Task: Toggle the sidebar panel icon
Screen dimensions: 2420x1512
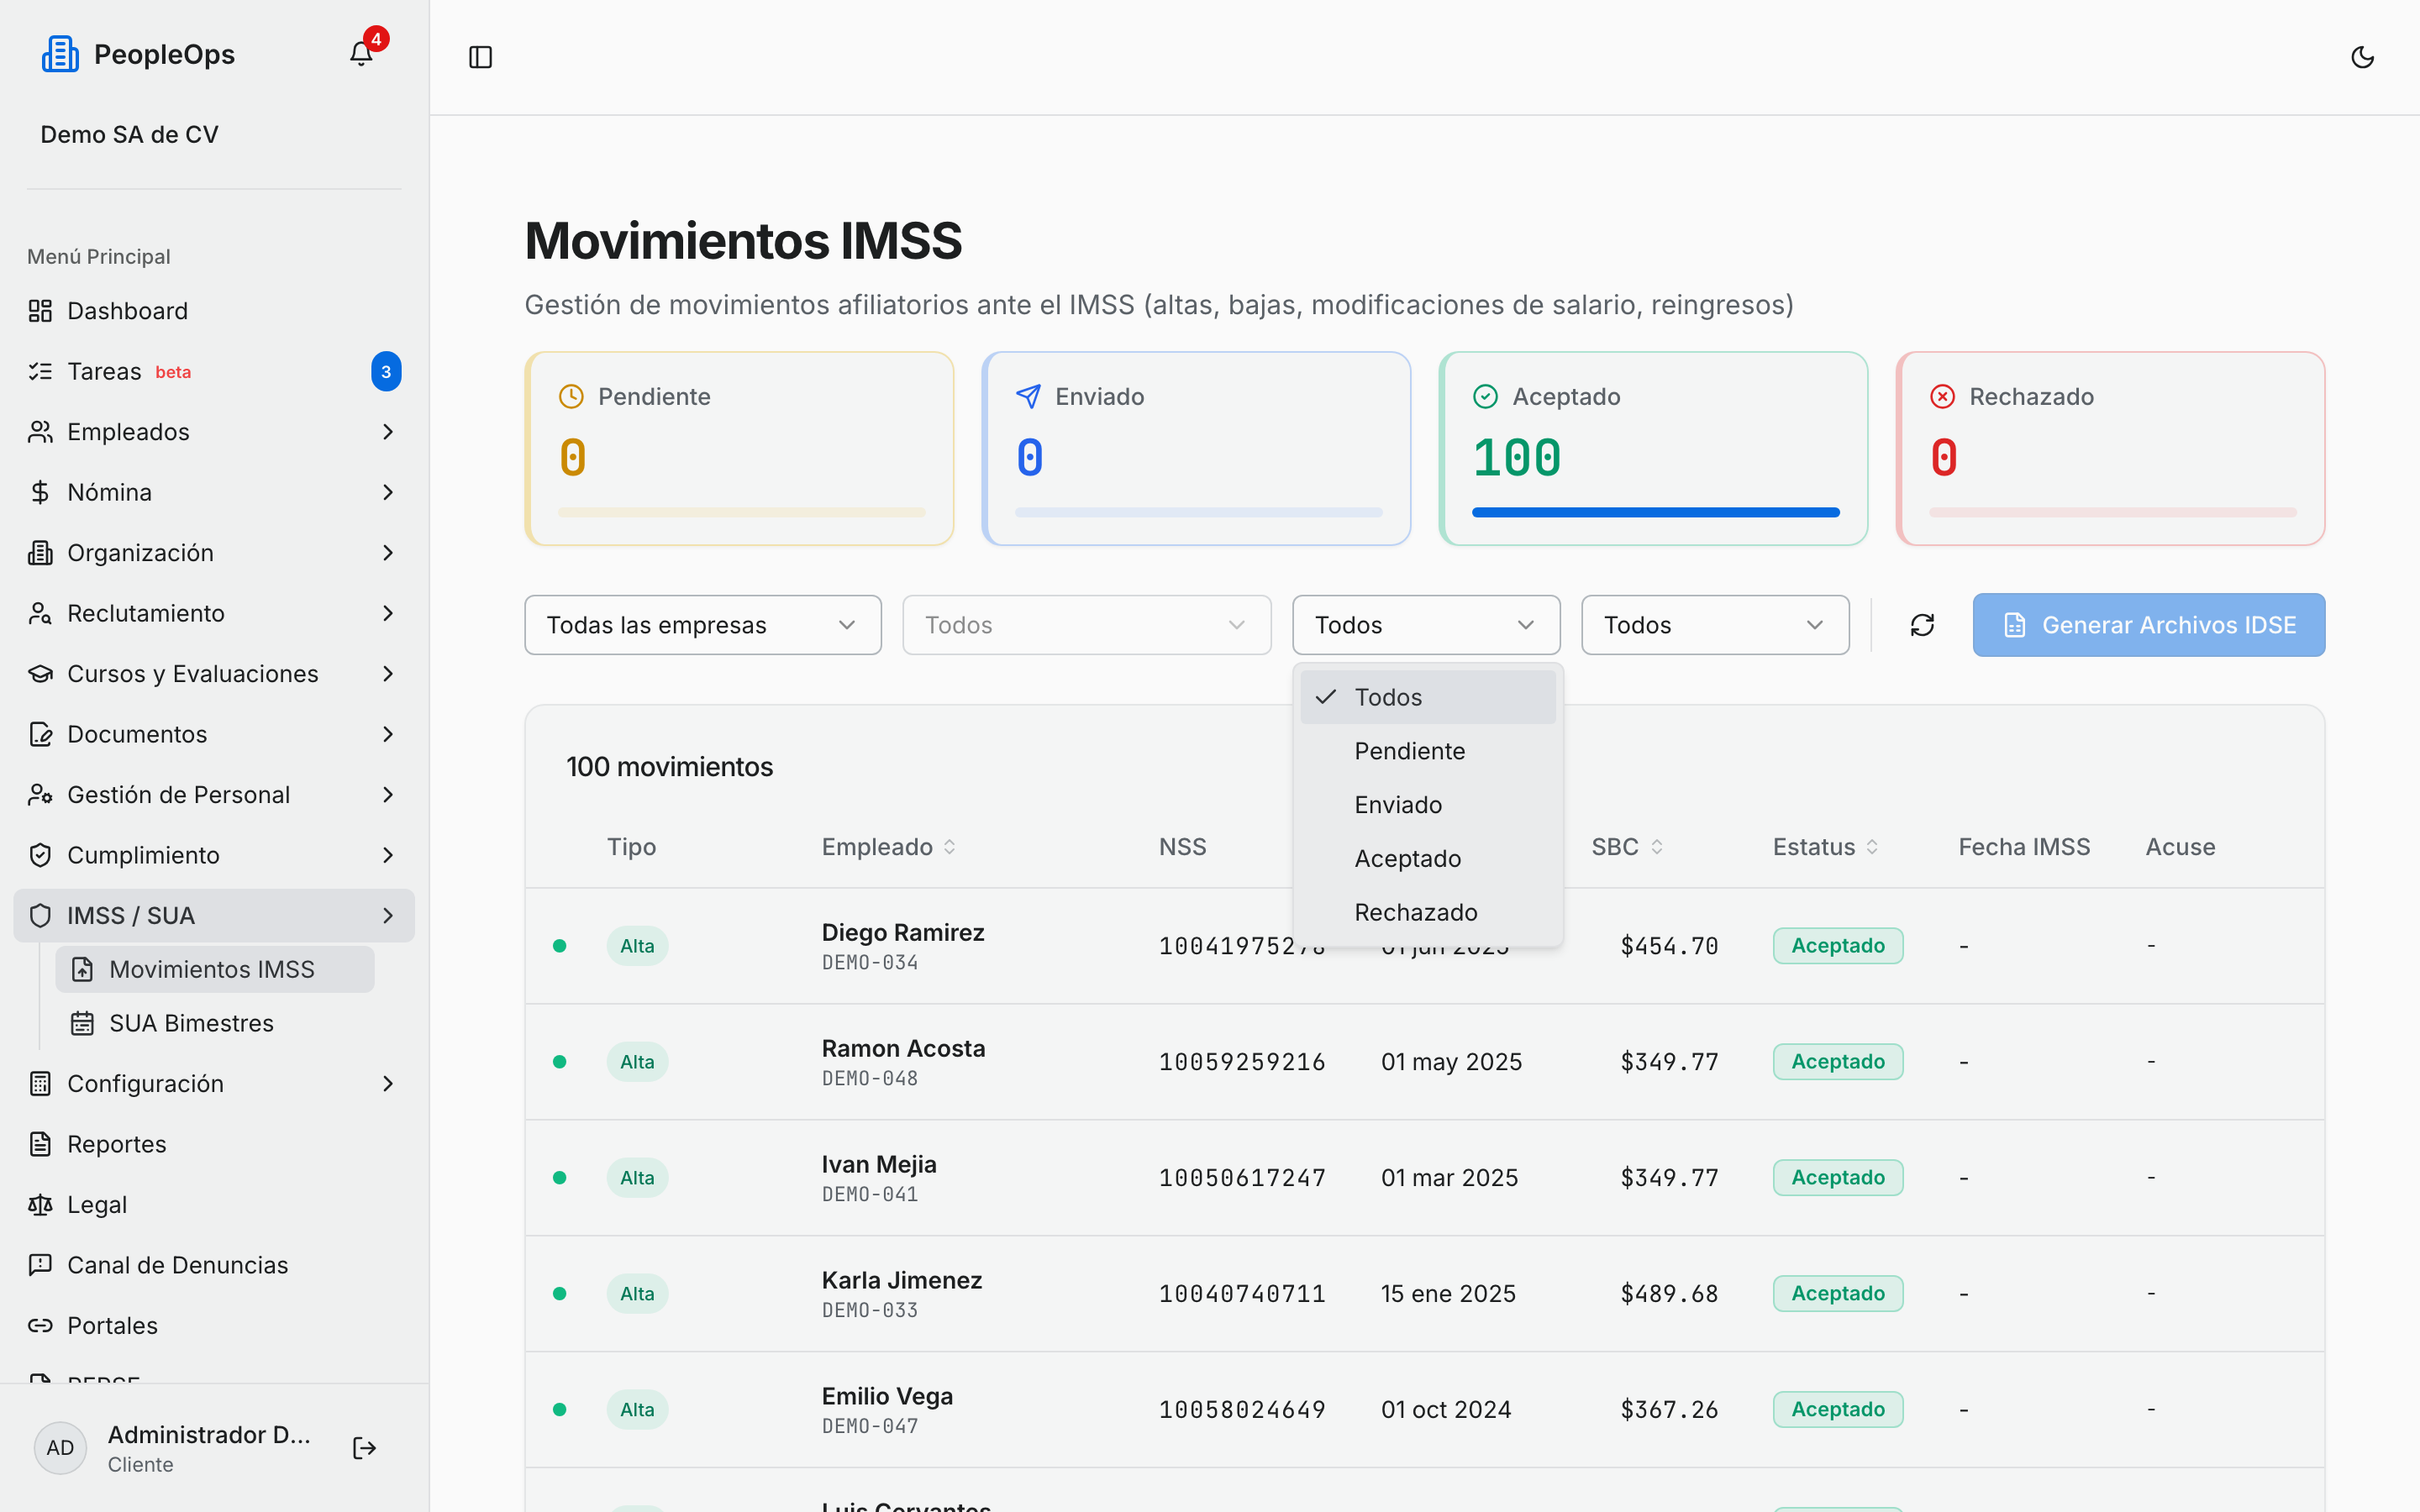Action: [480, 57]
